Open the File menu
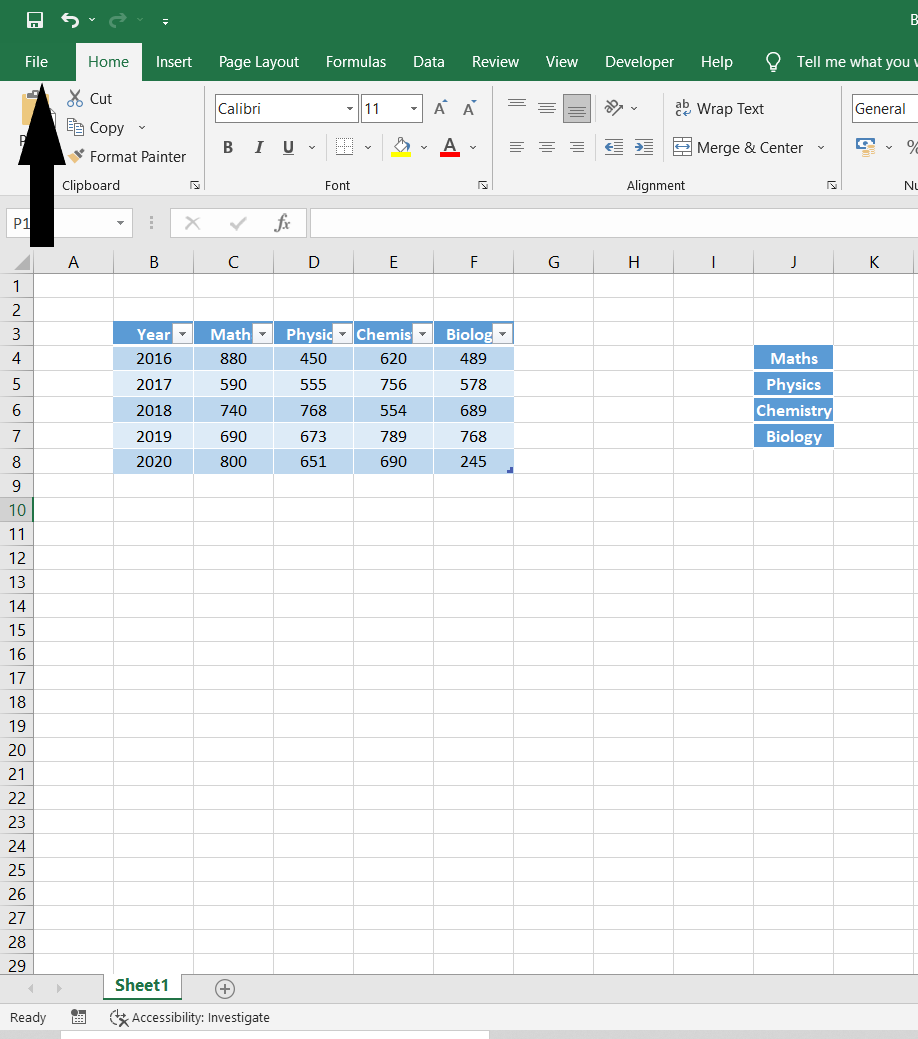This screenshot has height=1039, width=918. (x=36, y=61)
